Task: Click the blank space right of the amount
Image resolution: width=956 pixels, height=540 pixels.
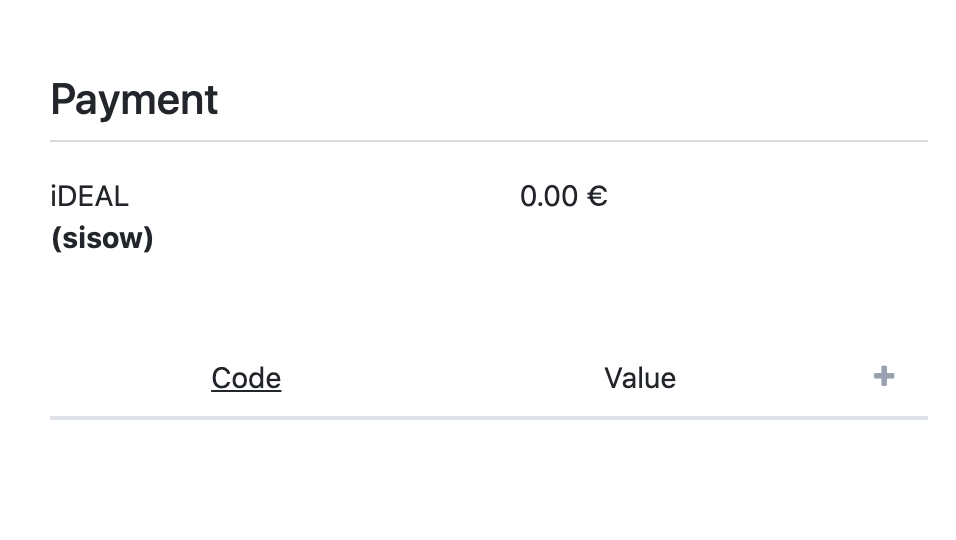Action: coord(768,197)
